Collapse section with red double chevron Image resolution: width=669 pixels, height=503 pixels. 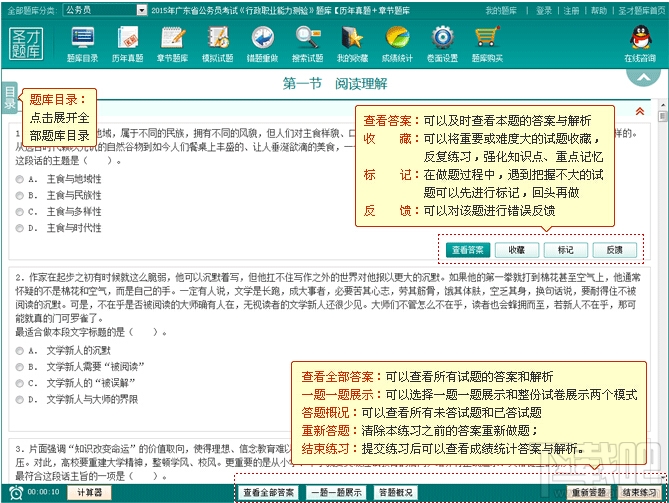pos(640,111)
